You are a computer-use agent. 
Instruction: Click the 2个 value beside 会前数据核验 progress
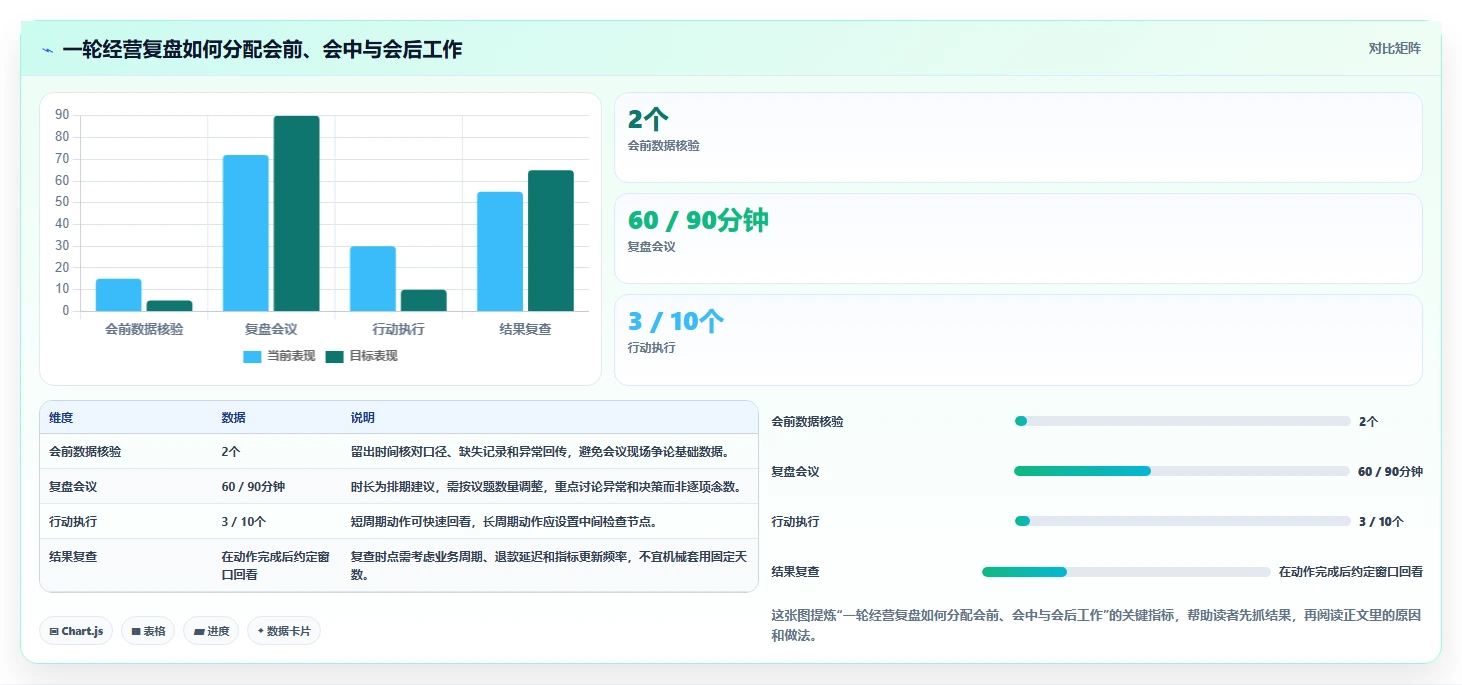click(1368, 422)
